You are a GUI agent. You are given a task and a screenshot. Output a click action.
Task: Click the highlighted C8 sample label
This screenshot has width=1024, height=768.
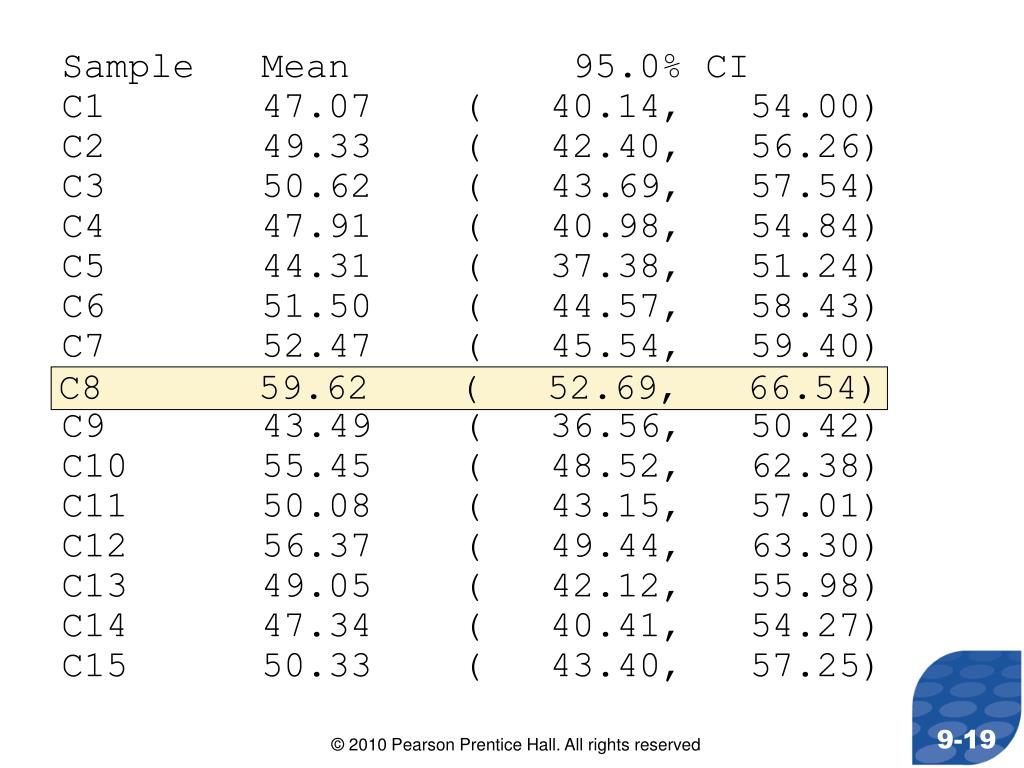[80, 388]
